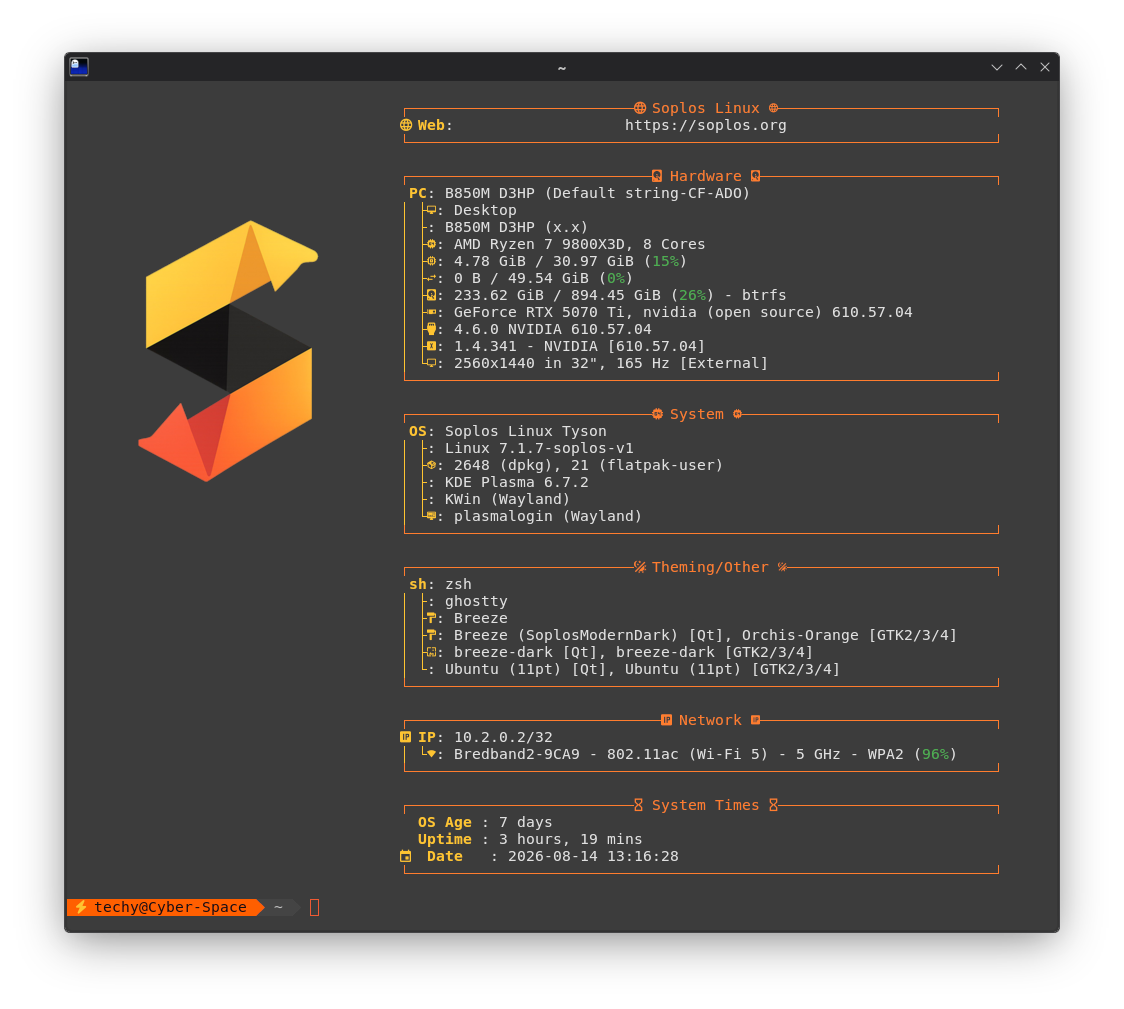This screenshot has width=1124, height=1009.
Task: Click the icon beside 1.4.341 - NVIDIA
Action: point(432,346)
